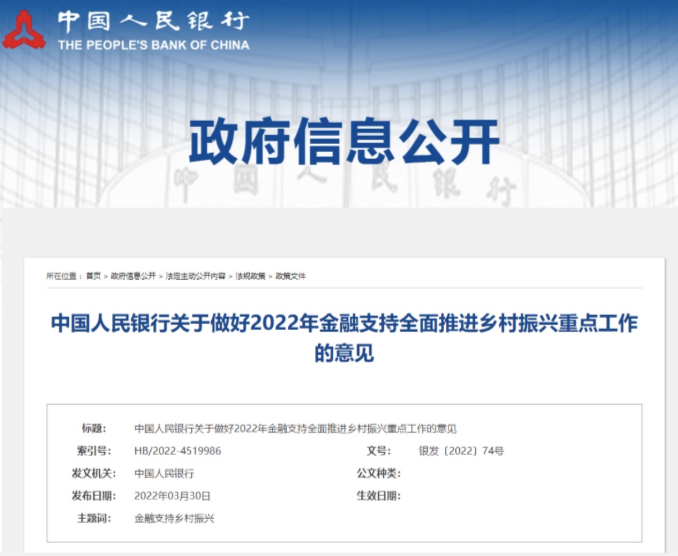Click THE PEOPLE'S BANK OF CHINA text
The image size is (678, 556).
coord(154,45)
